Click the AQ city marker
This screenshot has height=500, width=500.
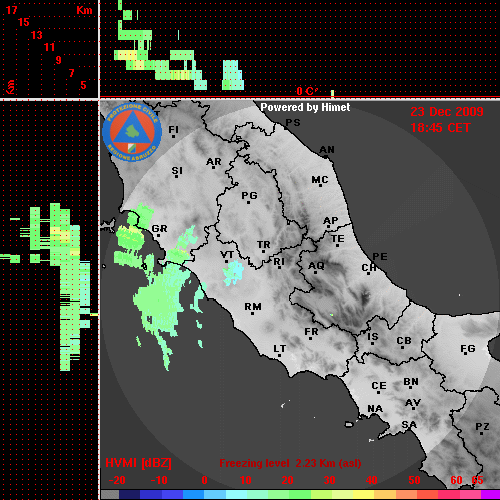coord(316,267)
